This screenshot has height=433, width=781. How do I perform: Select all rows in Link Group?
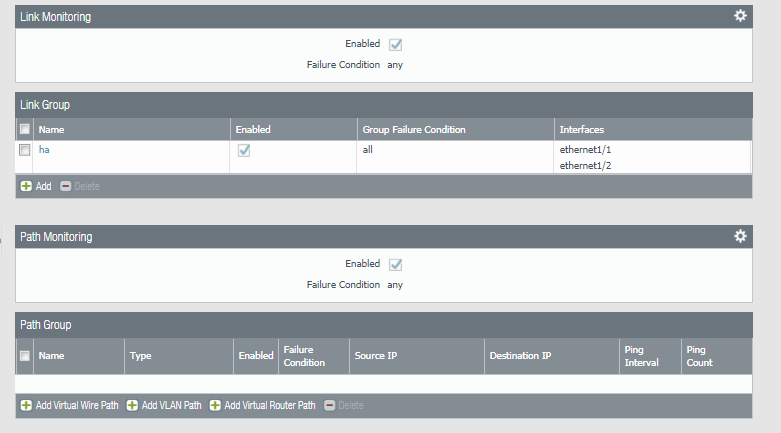[25, 130]
